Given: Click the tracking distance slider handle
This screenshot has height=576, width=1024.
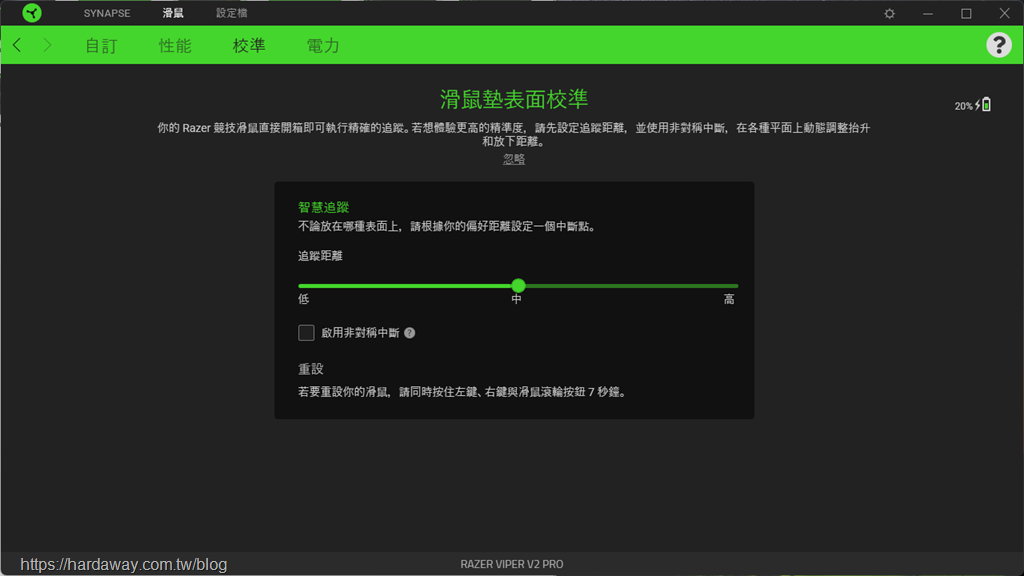Looking at the screenshot, I should tap(519, 285).
